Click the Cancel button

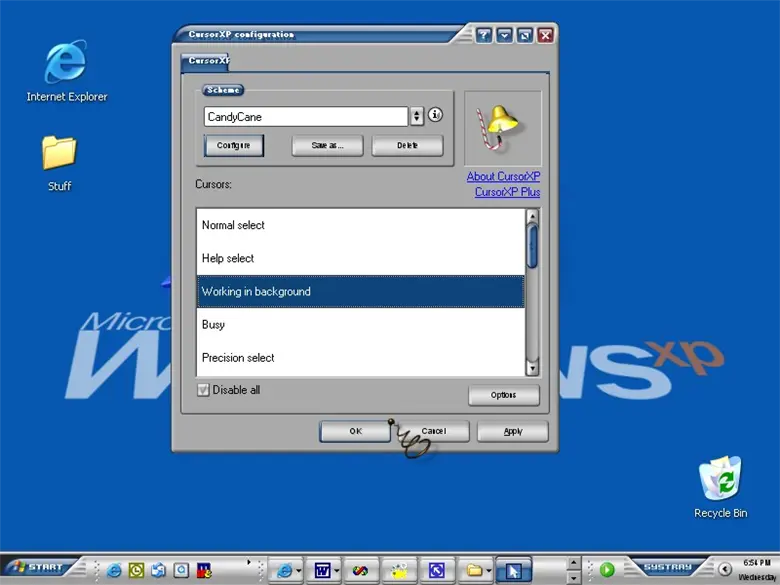434,431
